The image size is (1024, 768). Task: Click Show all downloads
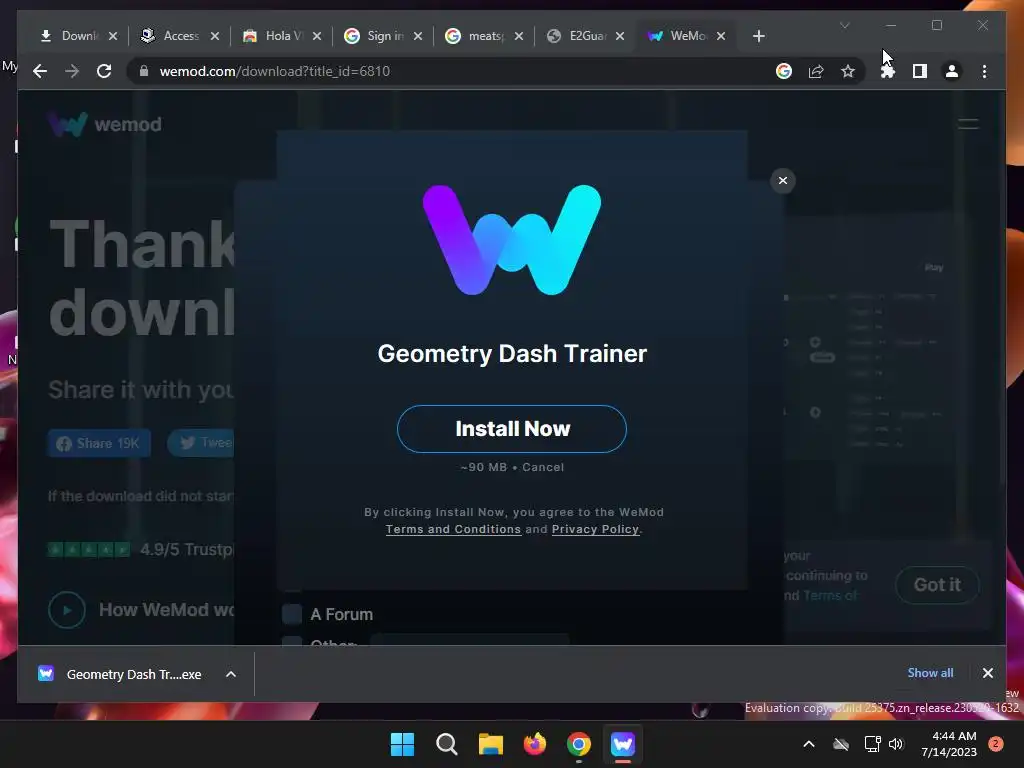930,673
